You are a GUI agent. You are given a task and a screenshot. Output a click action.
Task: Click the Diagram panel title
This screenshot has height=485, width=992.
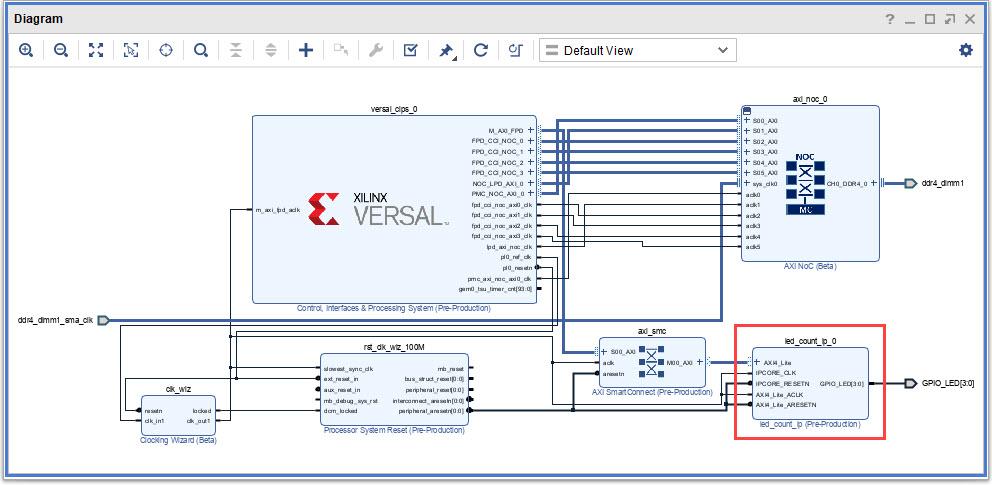click(x=38, y=18)
